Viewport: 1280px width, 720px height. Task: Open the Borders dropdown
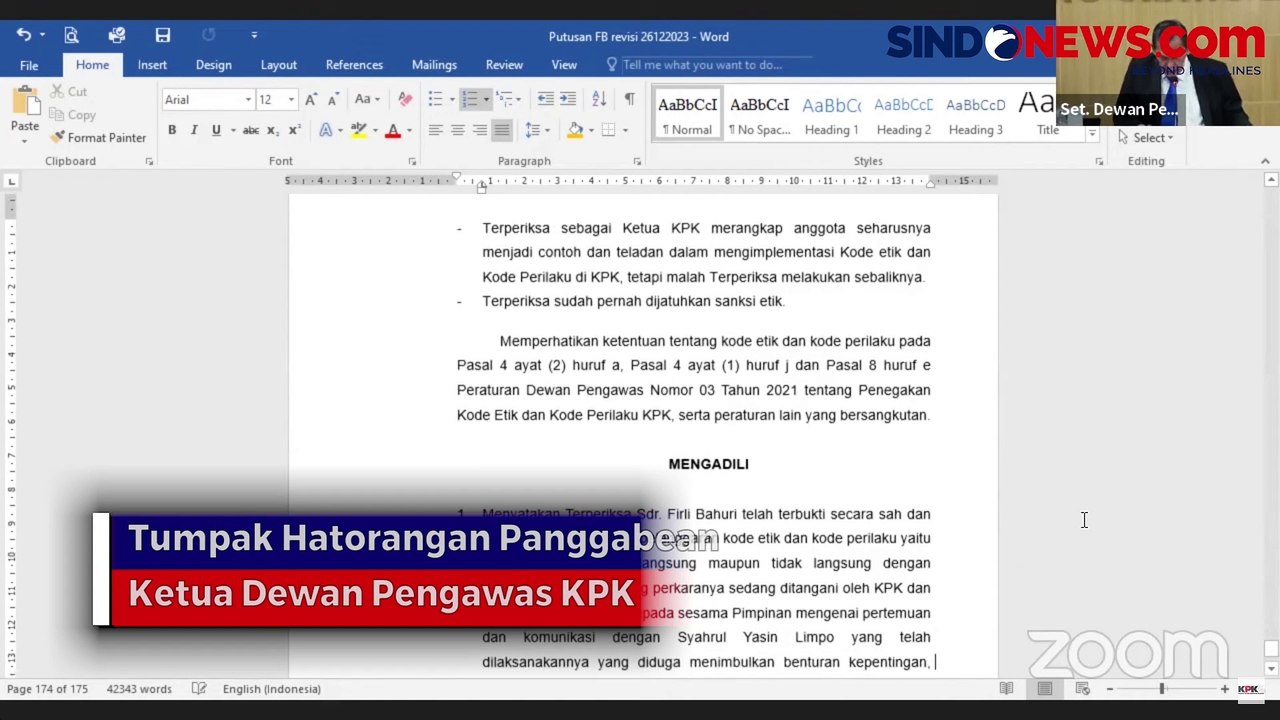[x=625, y=130]
